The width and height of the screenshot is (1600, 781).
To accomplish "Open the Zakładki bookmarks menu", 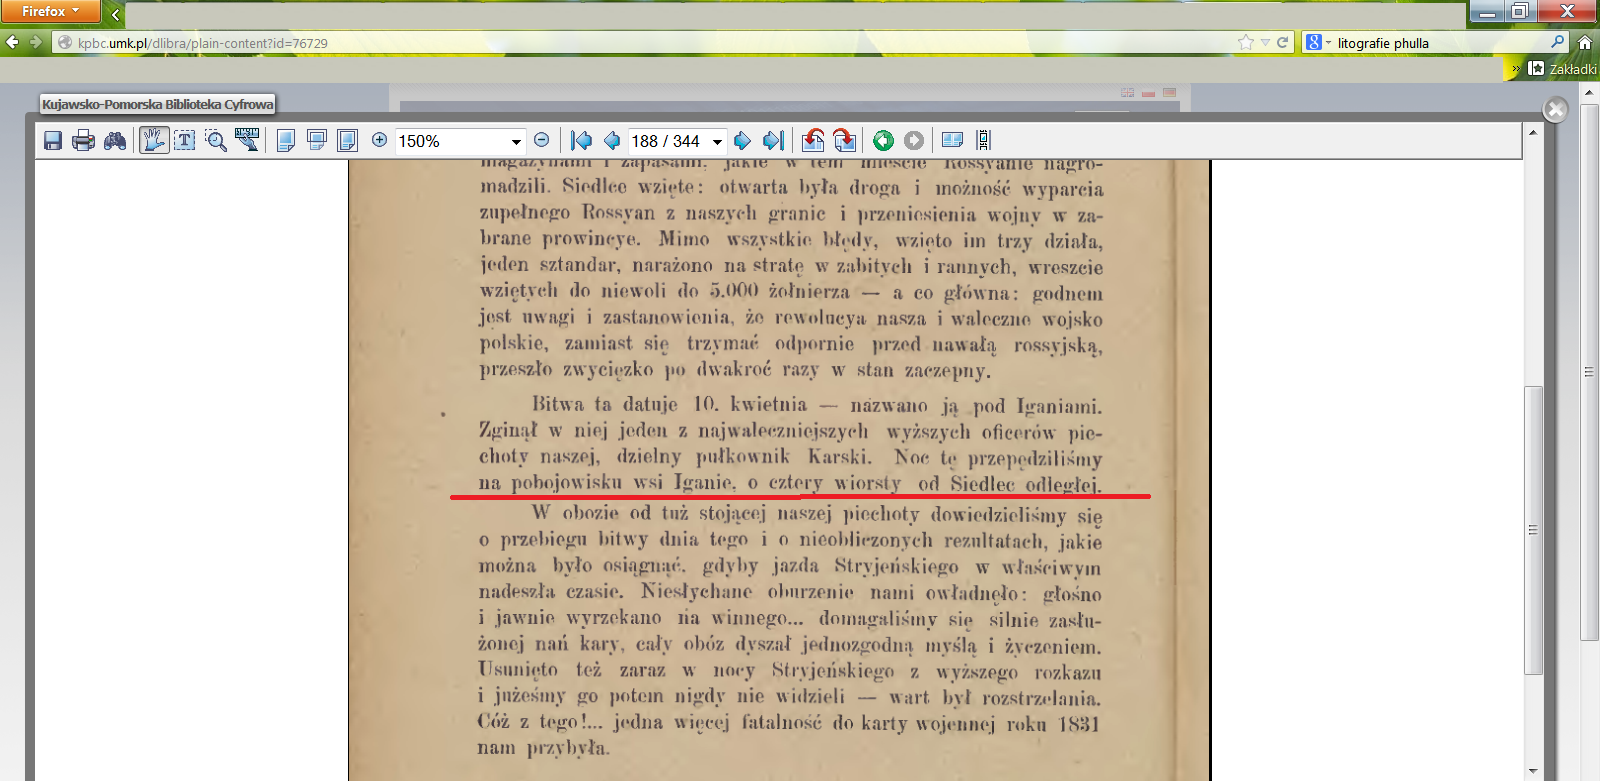I will pyautogui.click(x=1565, y=69).
